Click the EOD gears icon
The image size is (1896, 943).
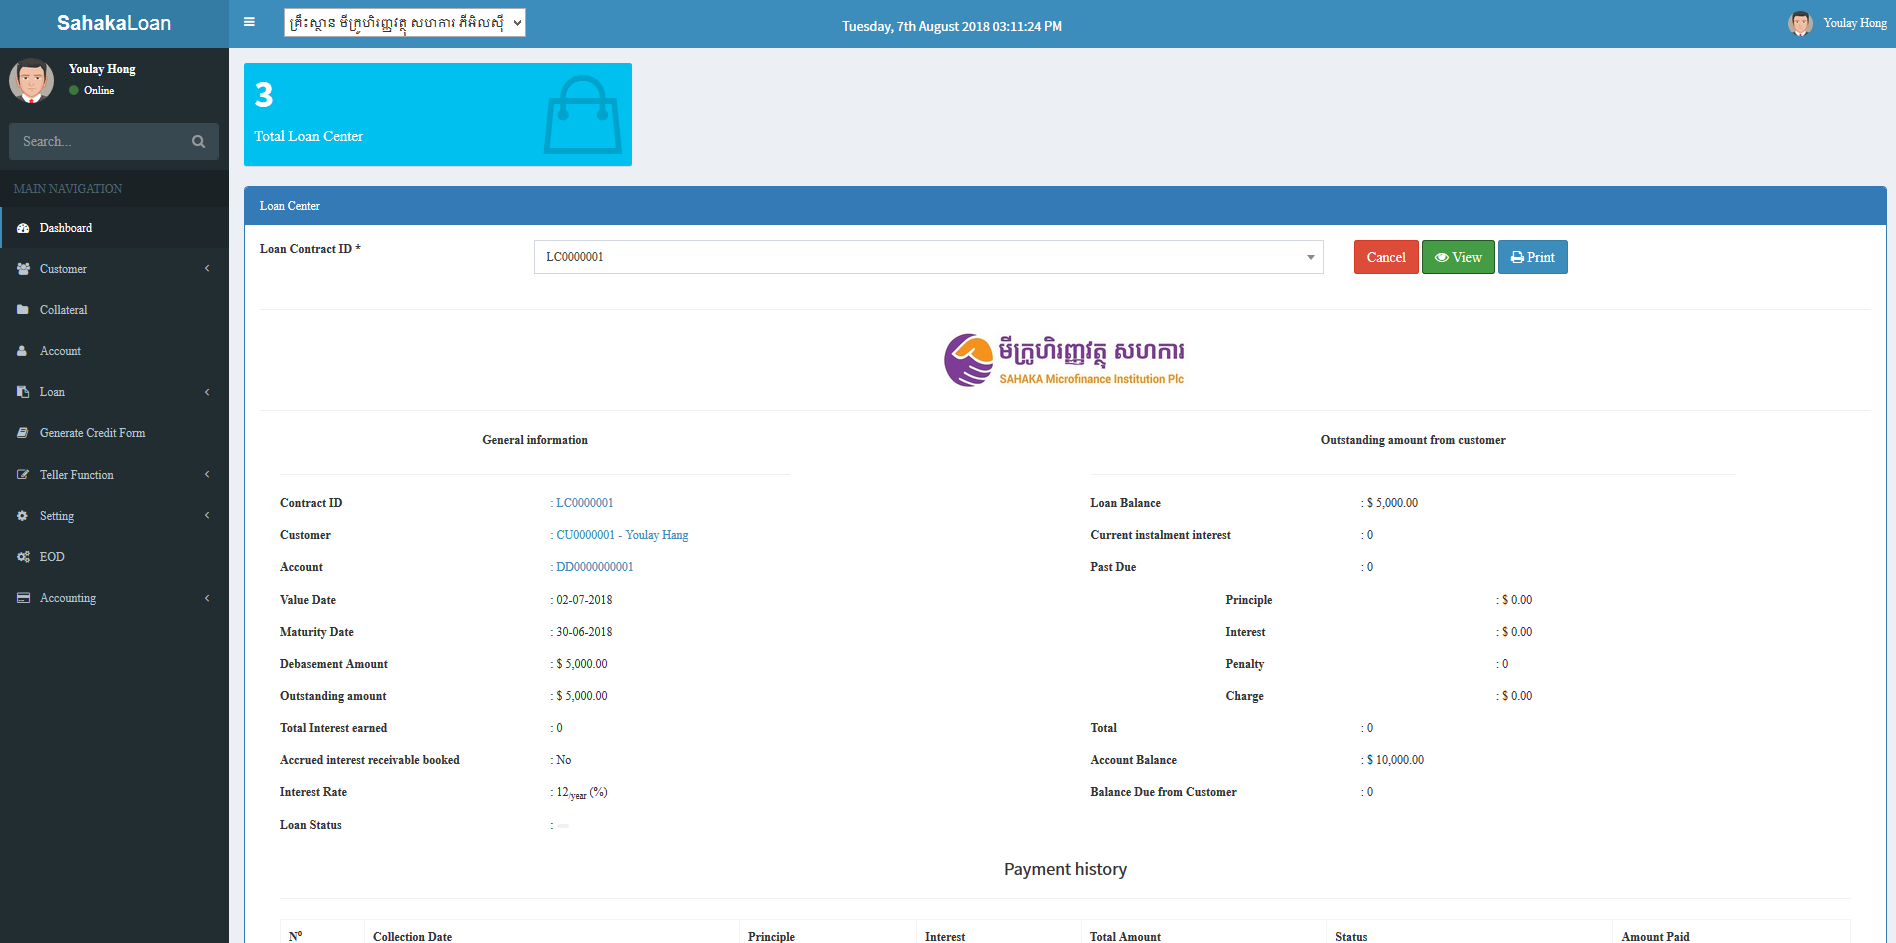[x=23, y=557]
